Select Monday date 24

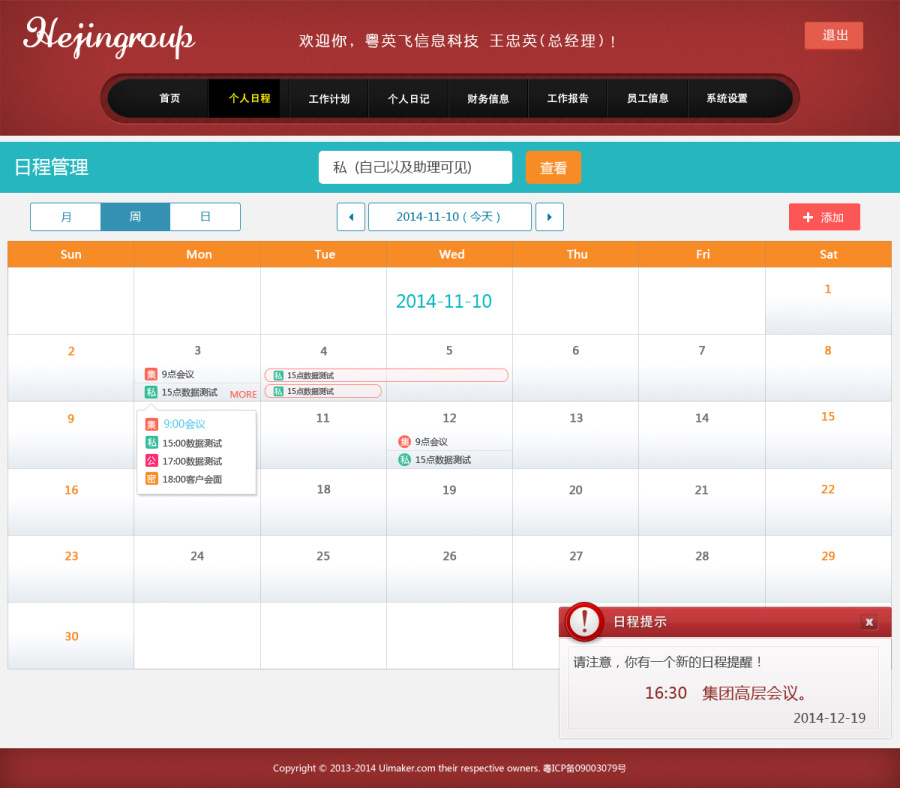point(197,556)
